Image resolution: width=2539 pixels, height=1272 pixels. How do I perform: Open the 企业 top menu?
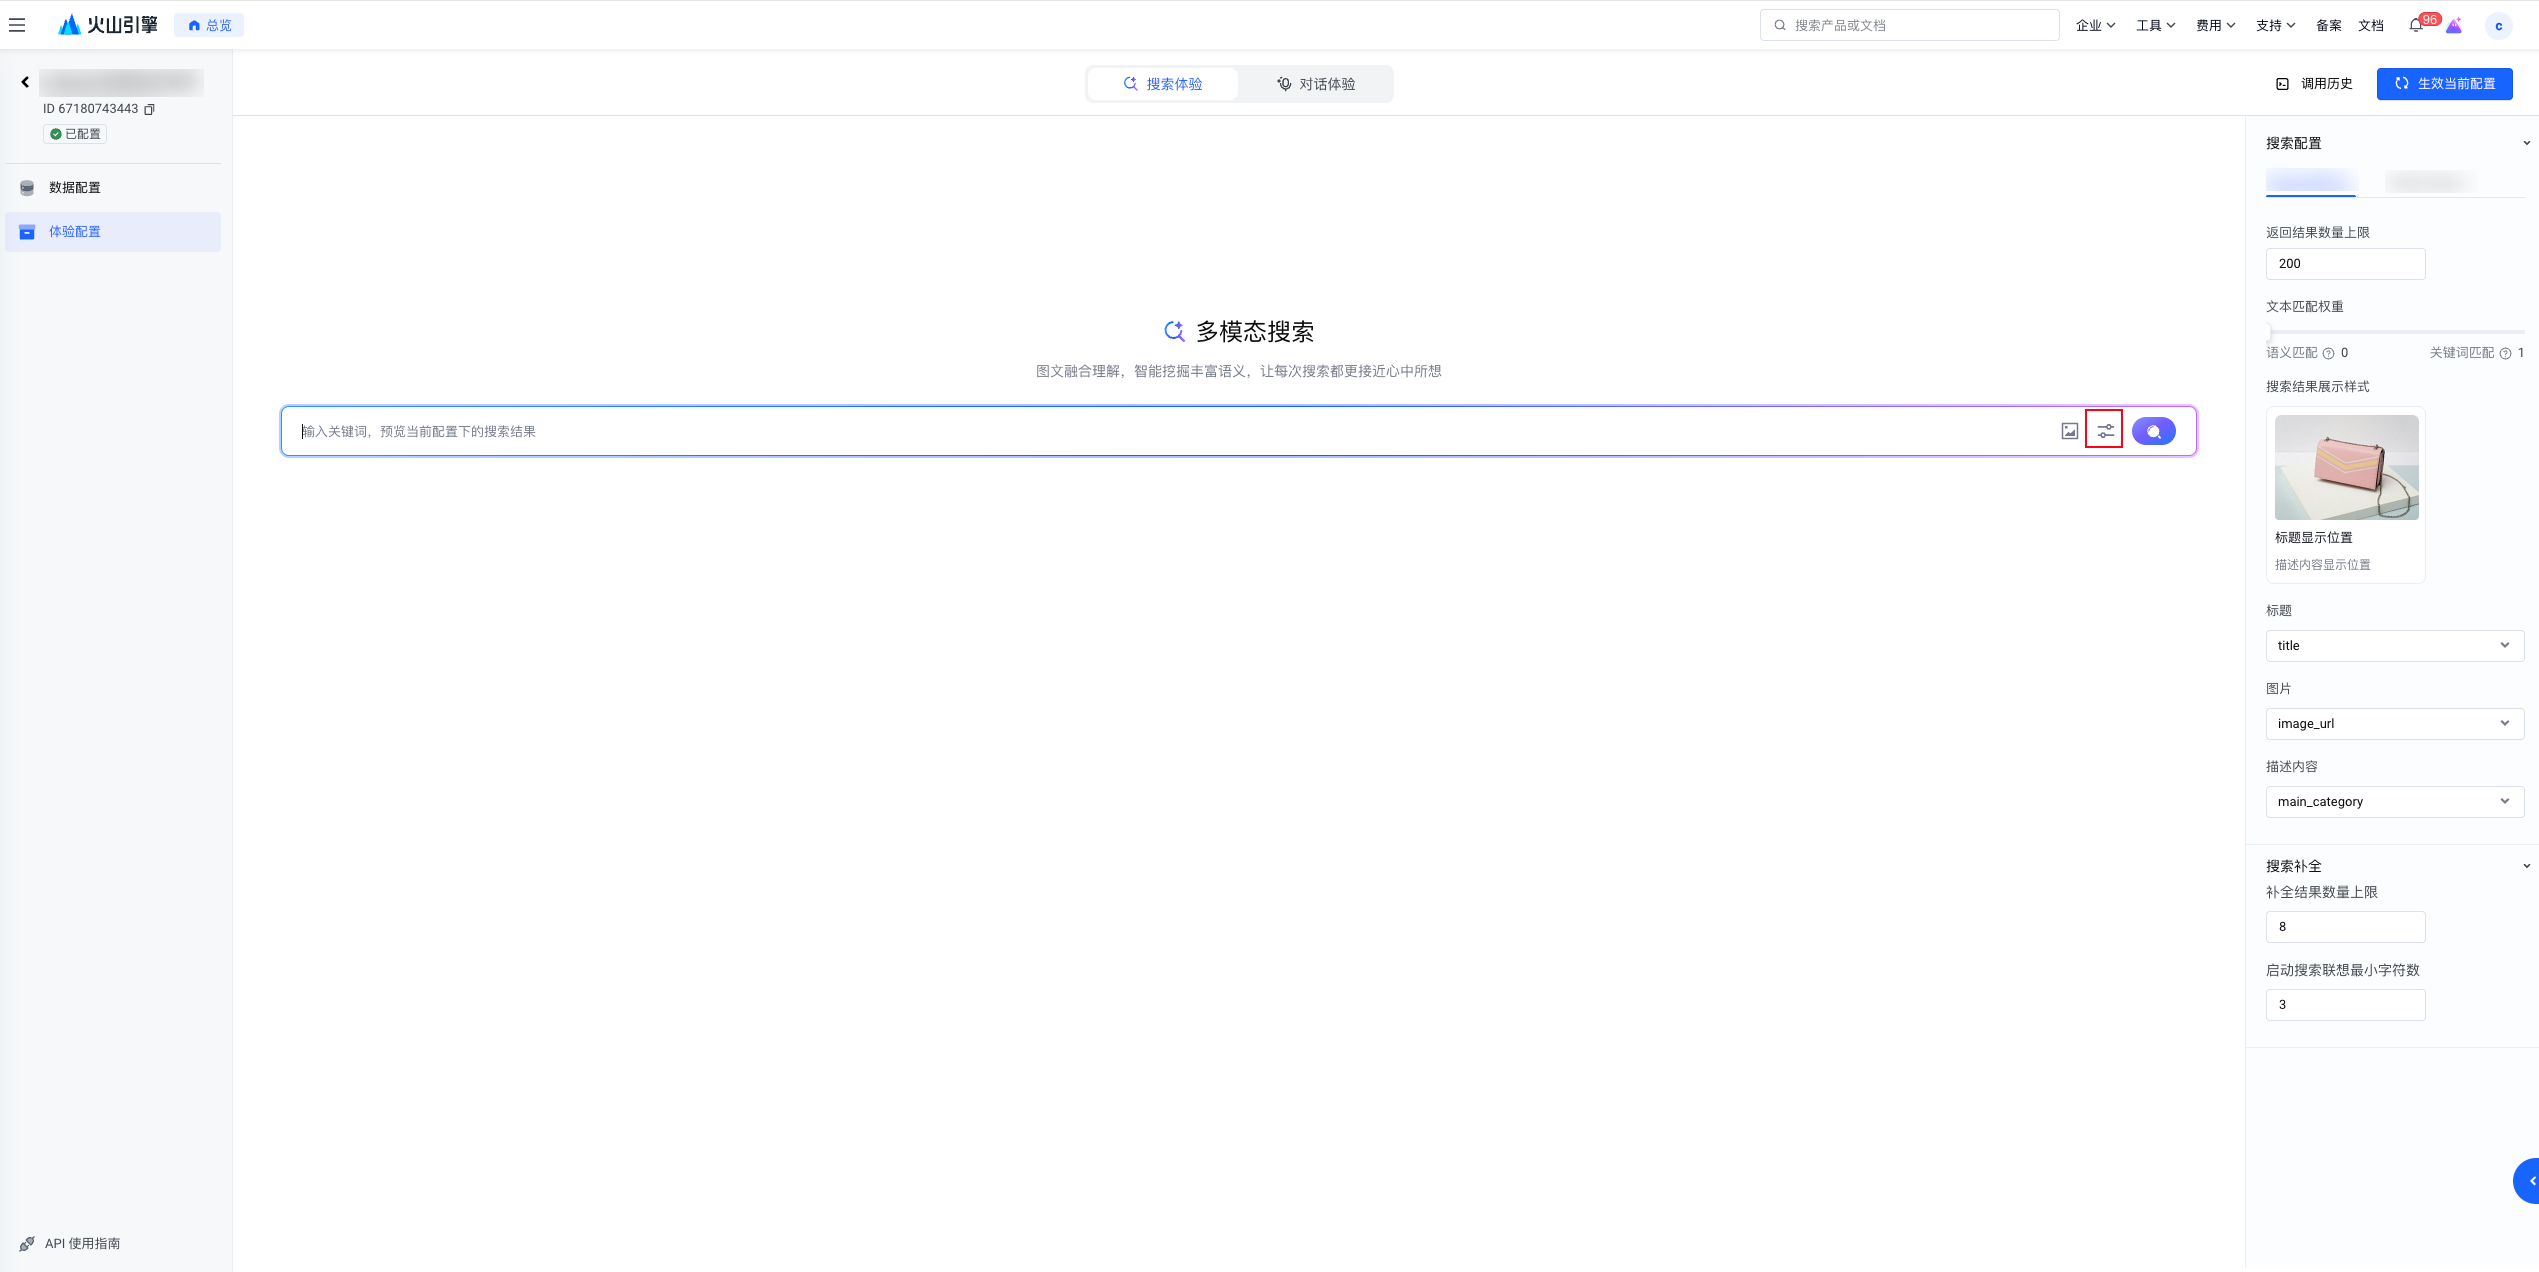(2095, 26)
